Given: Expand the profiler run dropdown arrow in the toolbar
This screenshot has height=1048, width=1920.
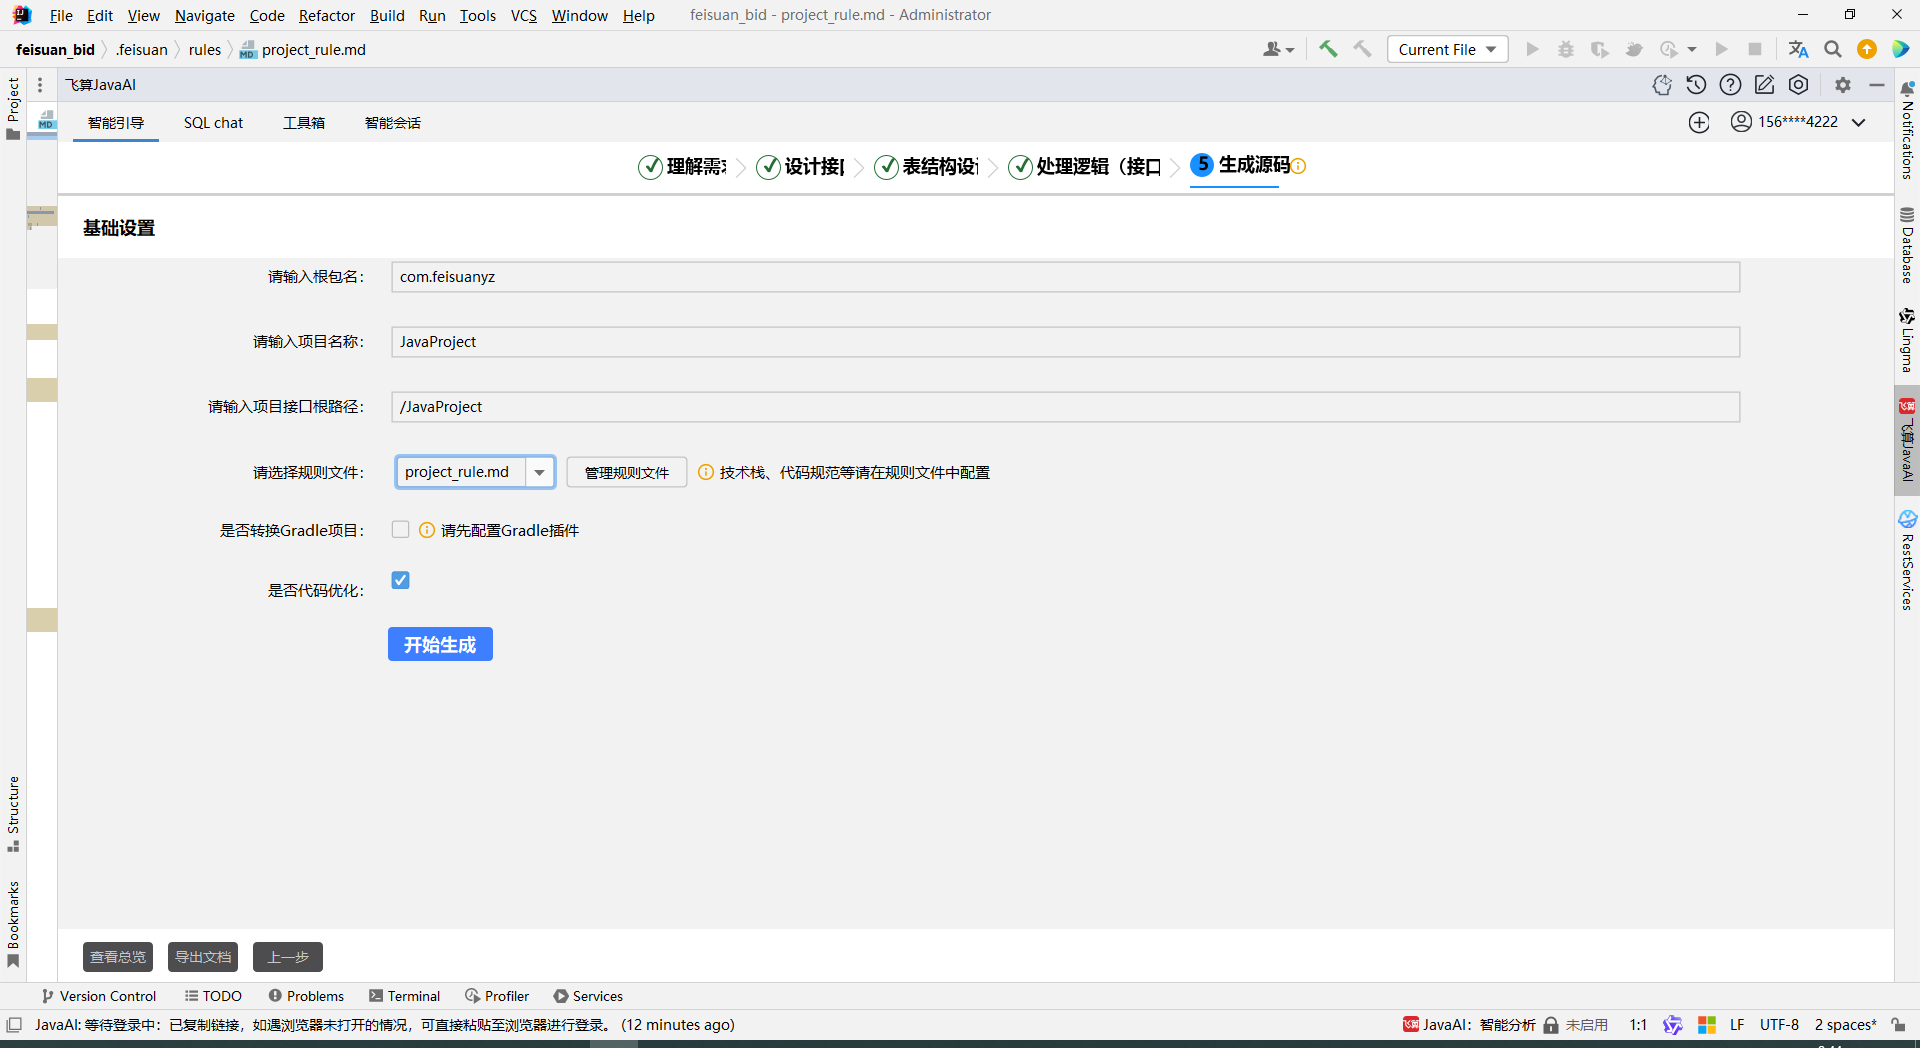Looking at the screenshot, I should 1692,49.
